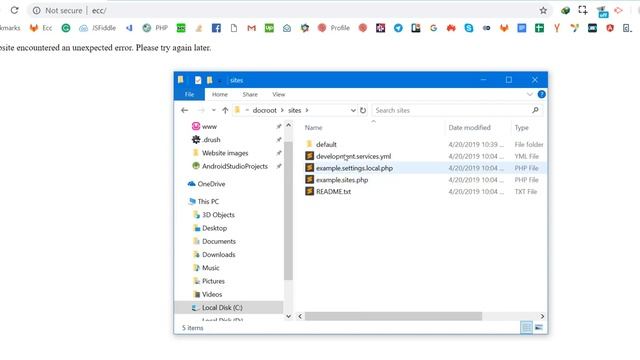Image resolution: width=640 pixels, height=360 pixels.
Task: Open www in Quick access
Action: pyautogui.click(x=209, y=127)
